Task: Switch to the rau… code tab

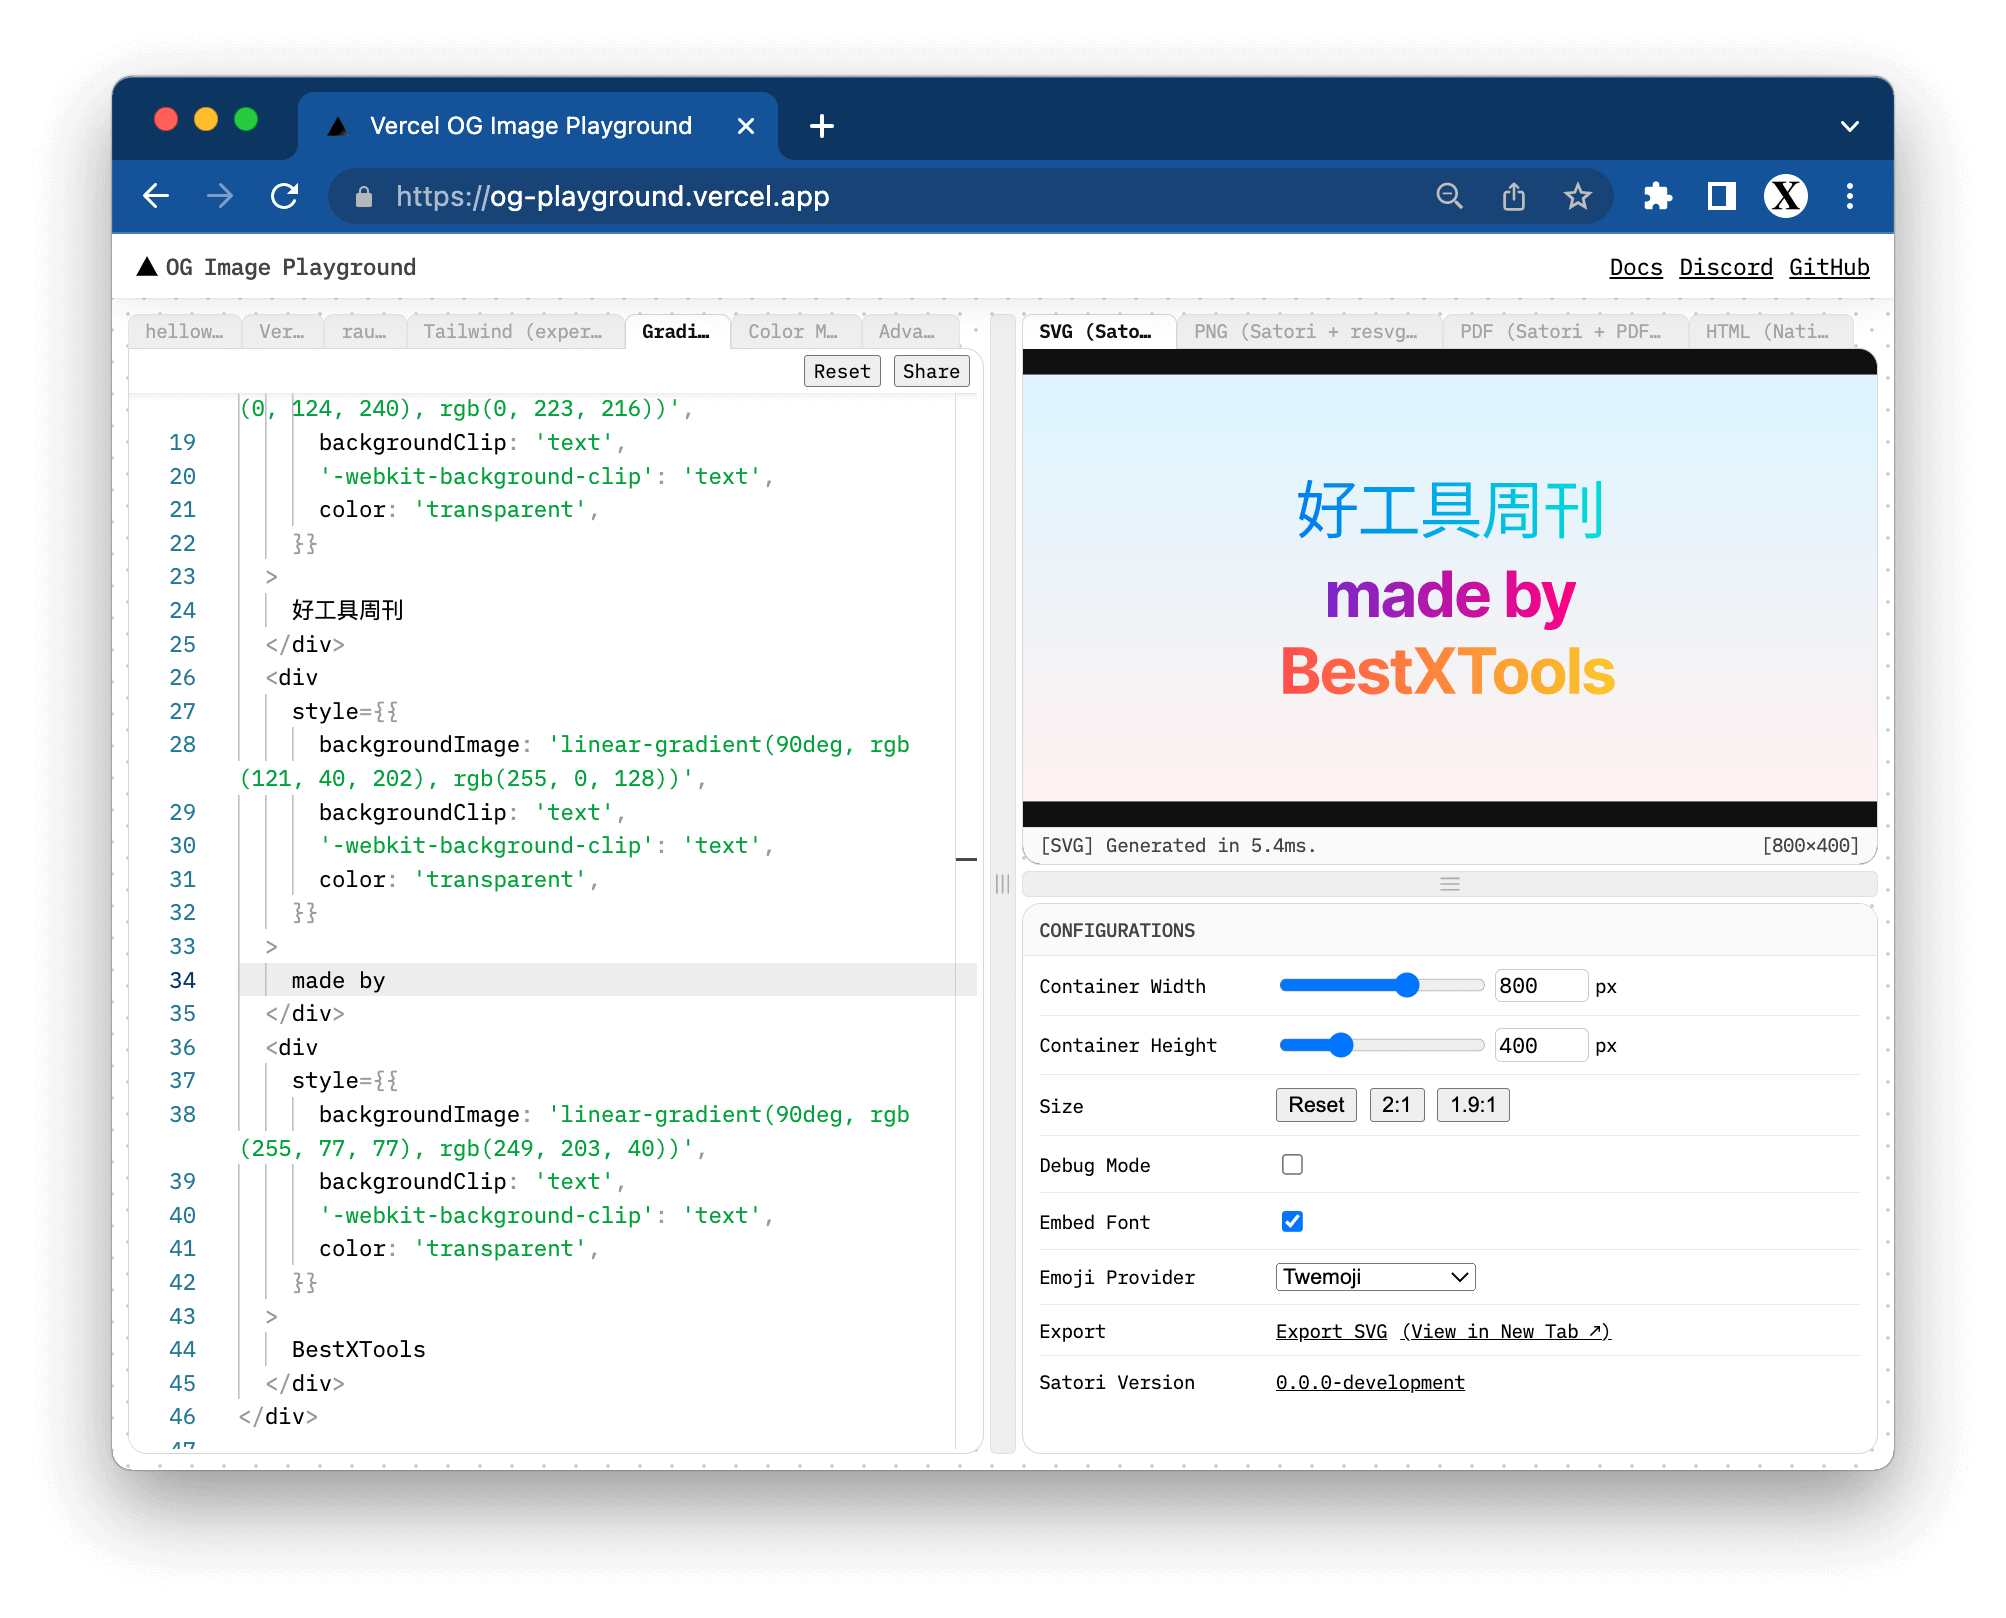Action: pyautogui.click(x=364, y=331)
